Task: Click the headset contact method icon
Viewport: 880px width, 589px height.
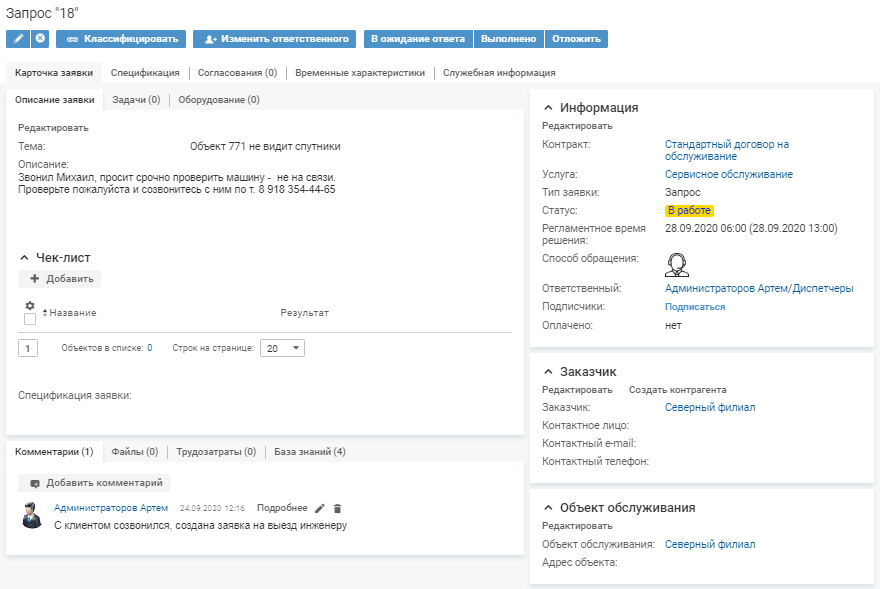Action: (x=677, y=265)
